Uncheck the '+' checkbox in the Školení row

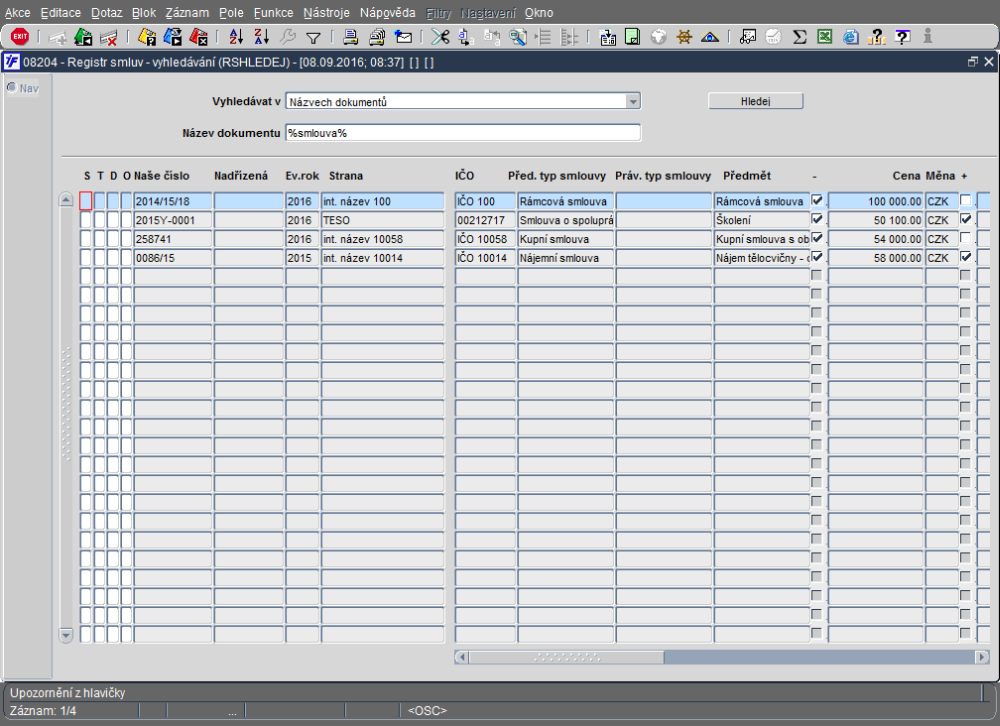(x=965, y=219)
